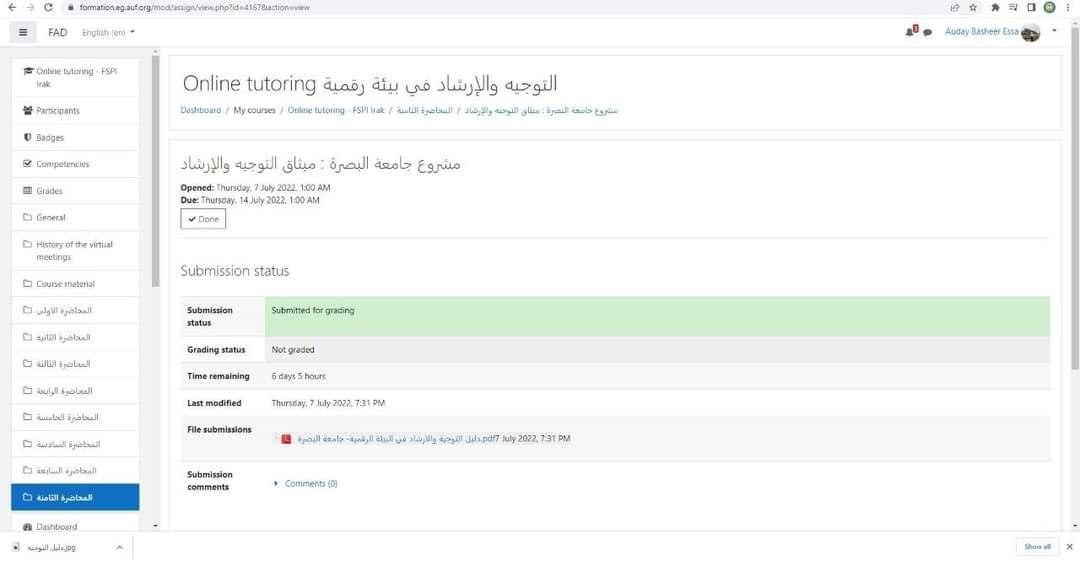Go to Grades in the side navigation
Viewport: 1080px width, 561px height.
[x=49, y=191]
